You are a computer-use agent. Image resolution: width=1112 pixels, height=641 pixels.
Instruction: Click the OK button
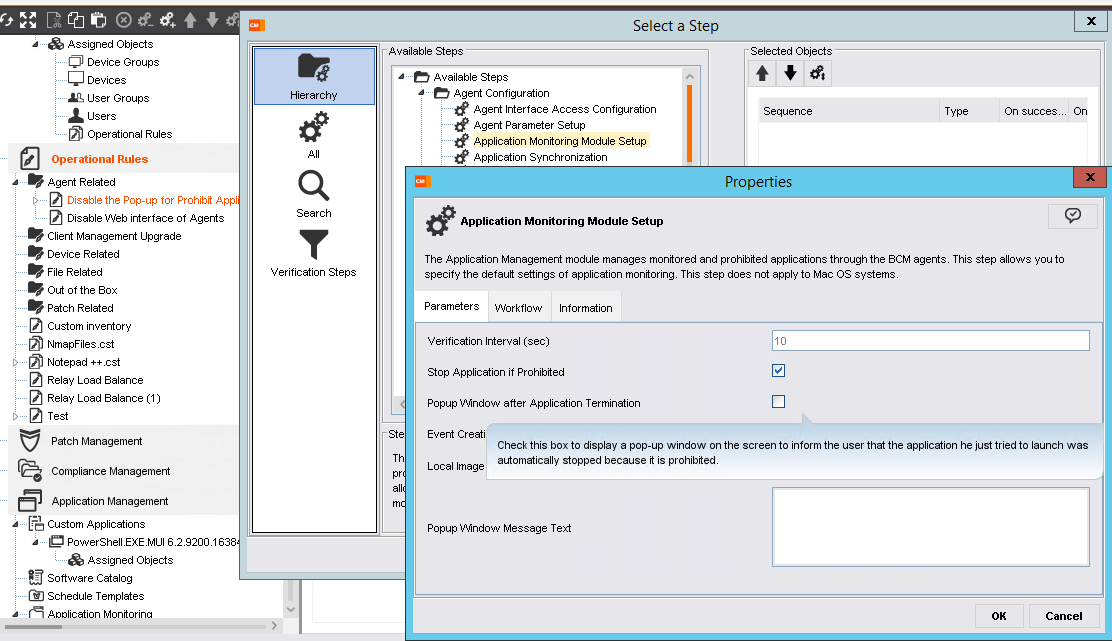(998, 616)
